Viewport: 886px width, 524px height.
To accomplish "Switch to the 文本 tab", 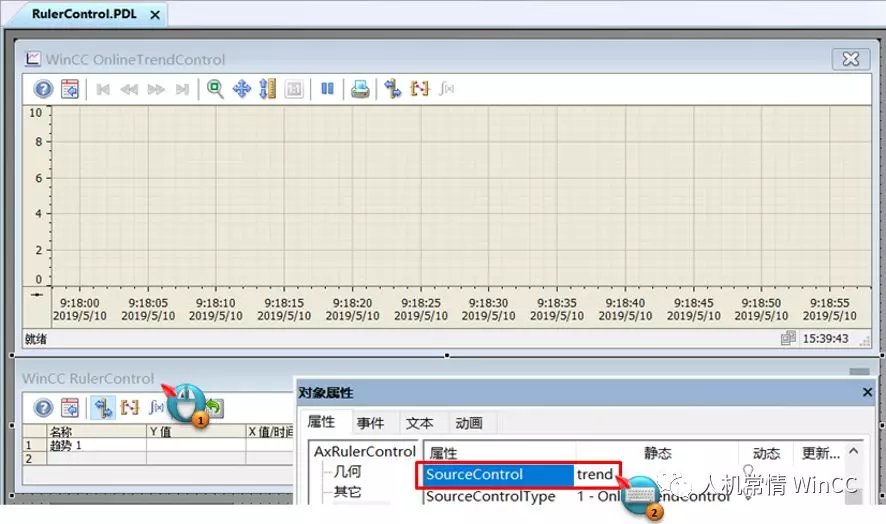I will (x=419, y=423).
